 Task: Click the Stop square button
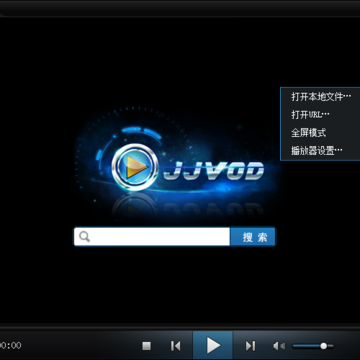147,346
